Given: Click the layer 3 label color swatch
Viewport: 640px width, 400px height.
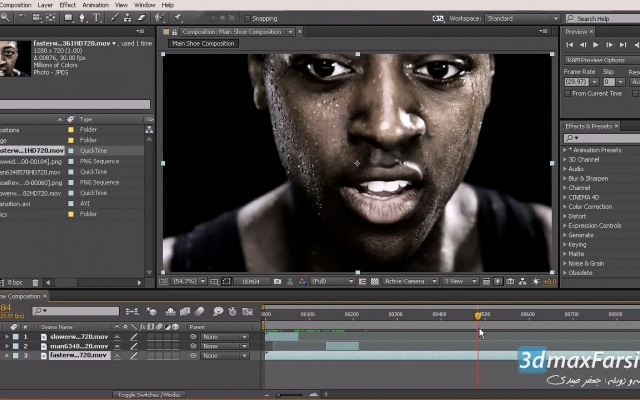Looking at the screenshot, I should pyautogui.click(x=16, y=356).
